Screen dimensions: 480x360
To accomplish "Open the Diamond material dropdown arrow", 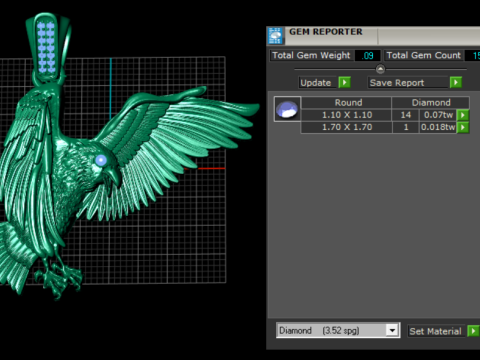I will (x=392, y=330).
